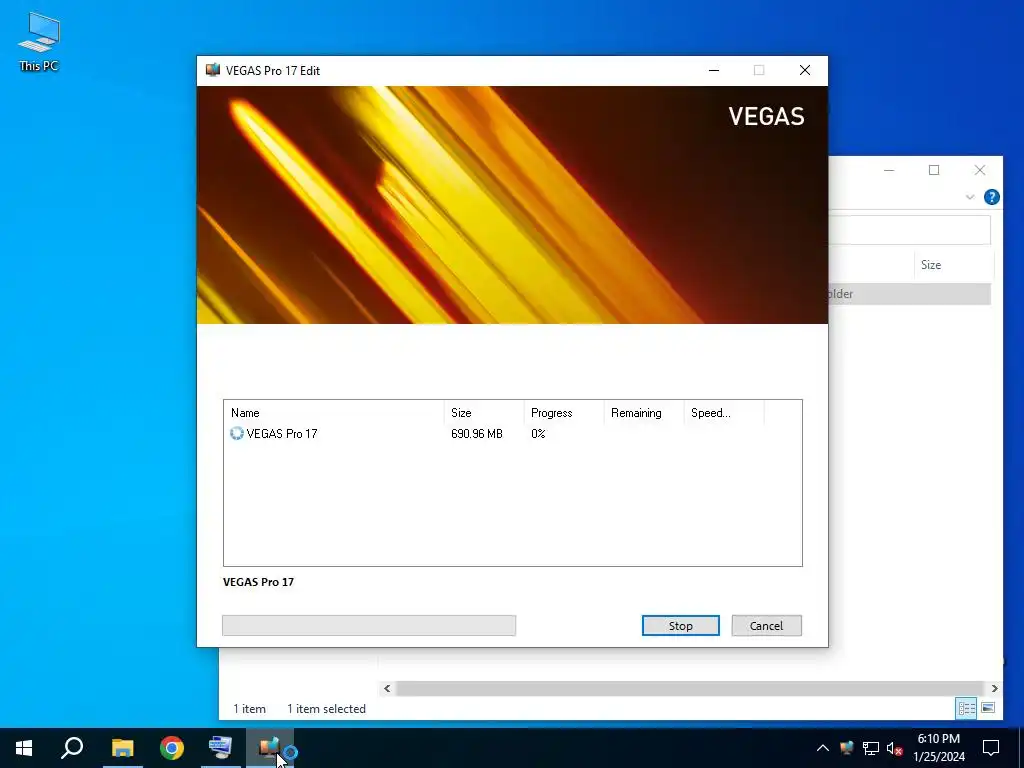Click the download progress bar

369,626
